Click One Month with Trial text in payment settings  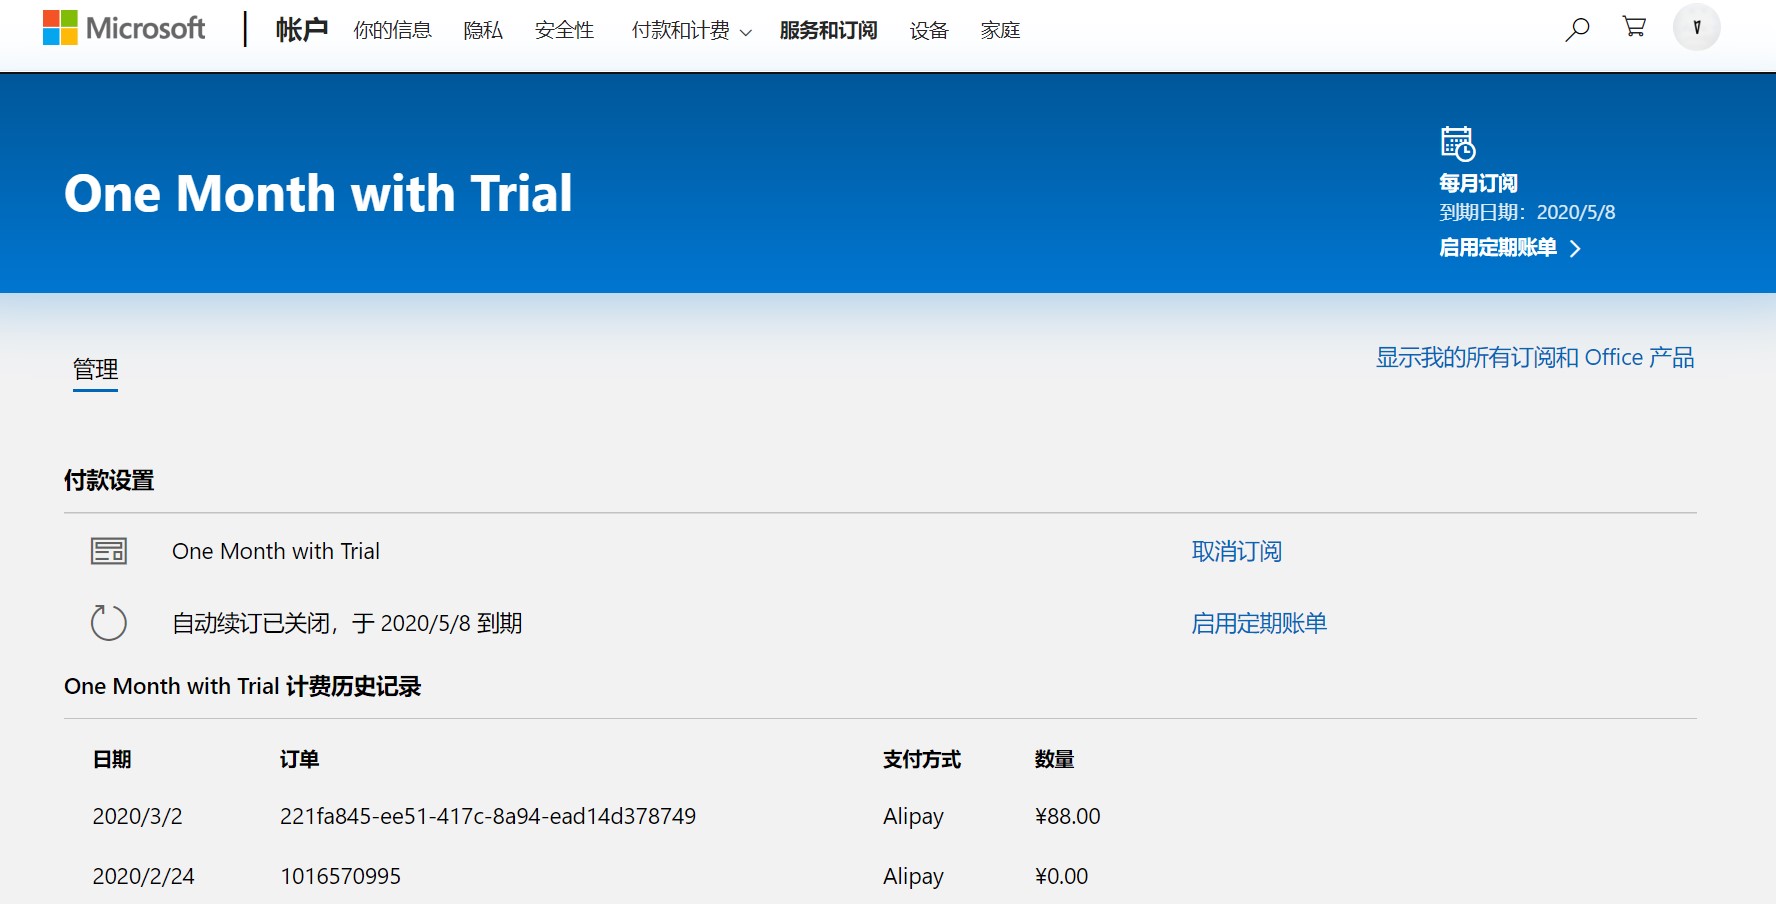(x=276, y=551)
